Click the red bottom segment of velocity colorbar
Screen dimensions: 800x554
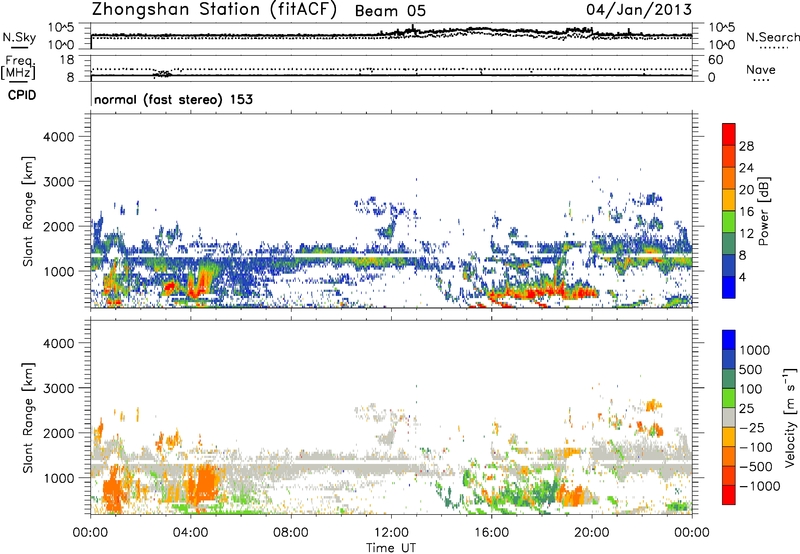729,495
